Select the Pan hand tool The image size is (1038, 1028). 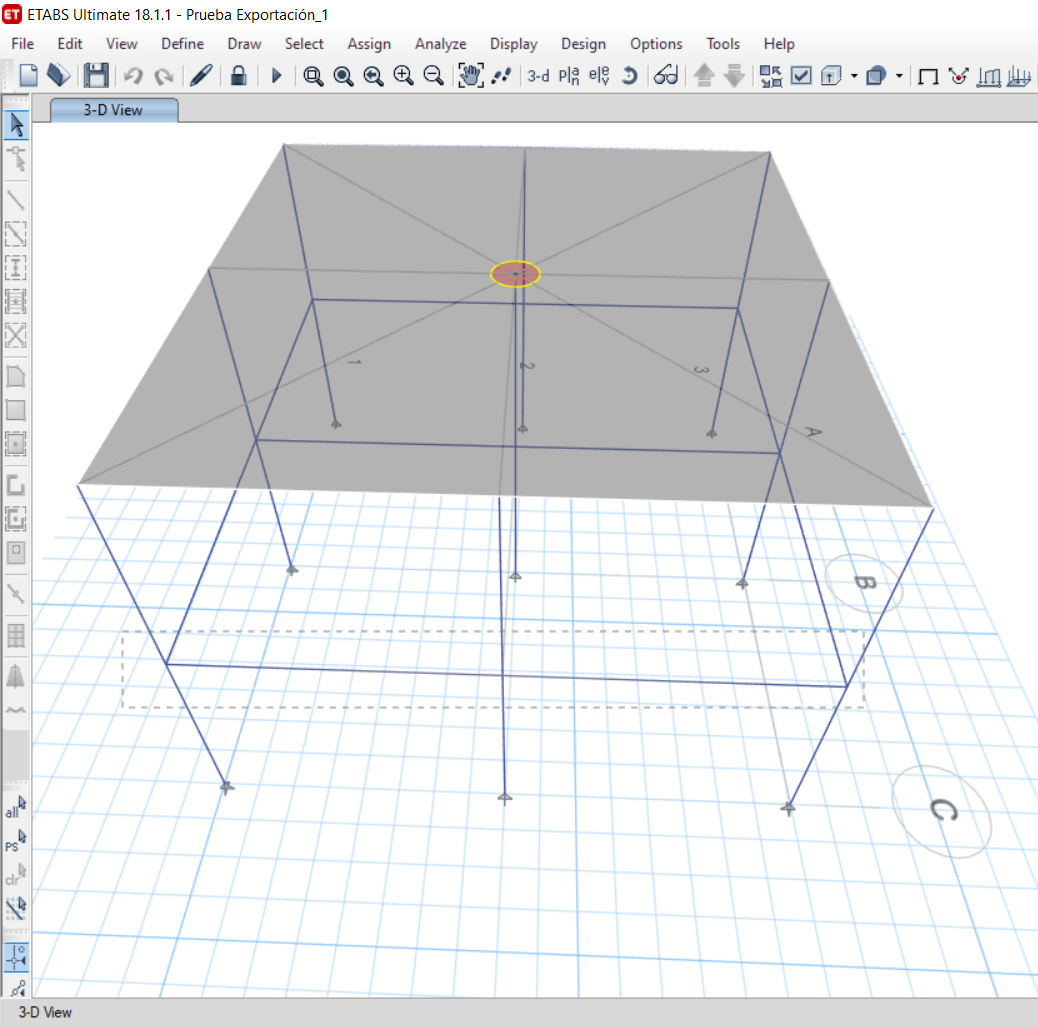click(x=469, y=76)
